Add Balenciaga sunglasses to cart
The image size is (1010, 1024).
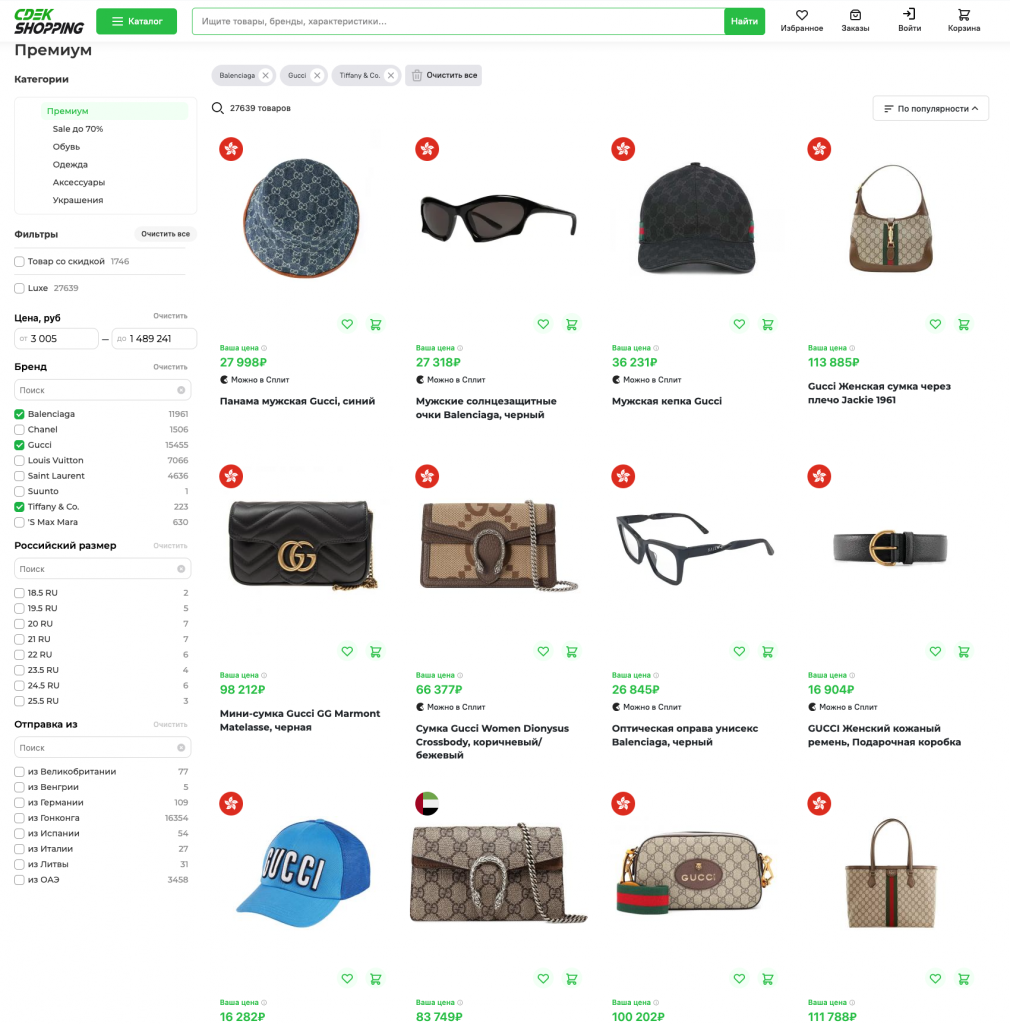pyautogui.click(x=571, y=324)
